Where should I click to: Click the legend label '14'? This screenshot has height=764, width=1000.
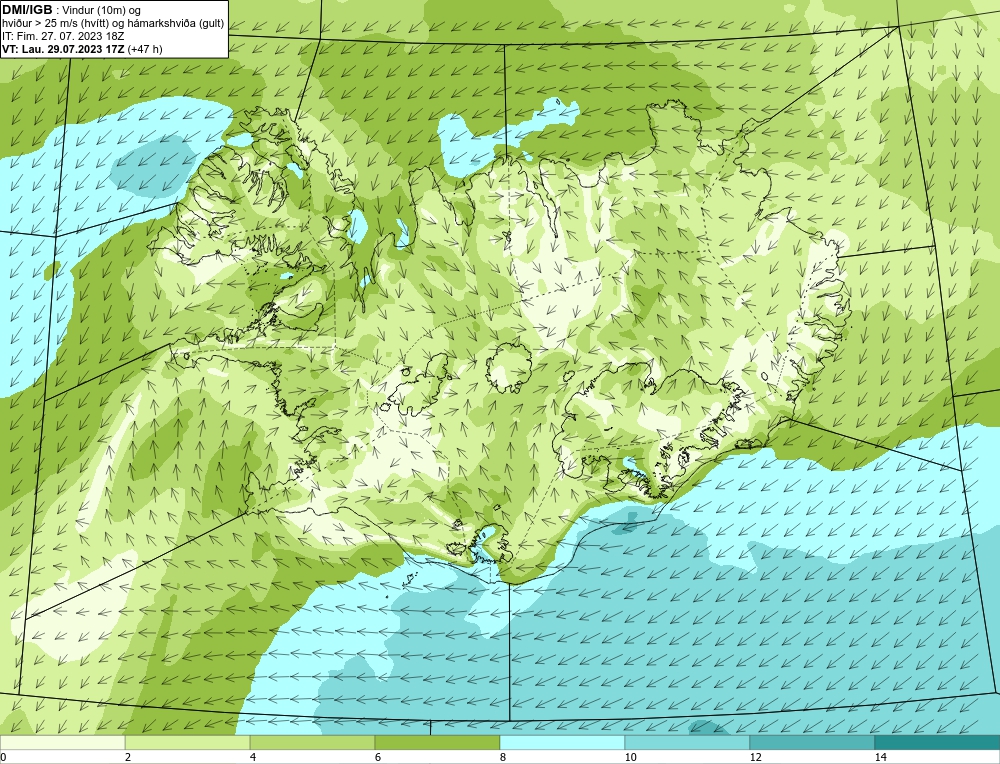point(881,757)
